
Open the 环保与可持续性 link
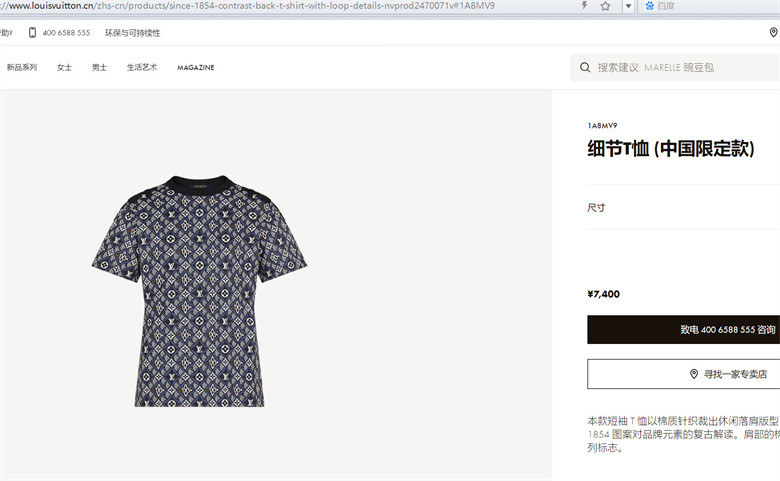[x=132, y=33]
